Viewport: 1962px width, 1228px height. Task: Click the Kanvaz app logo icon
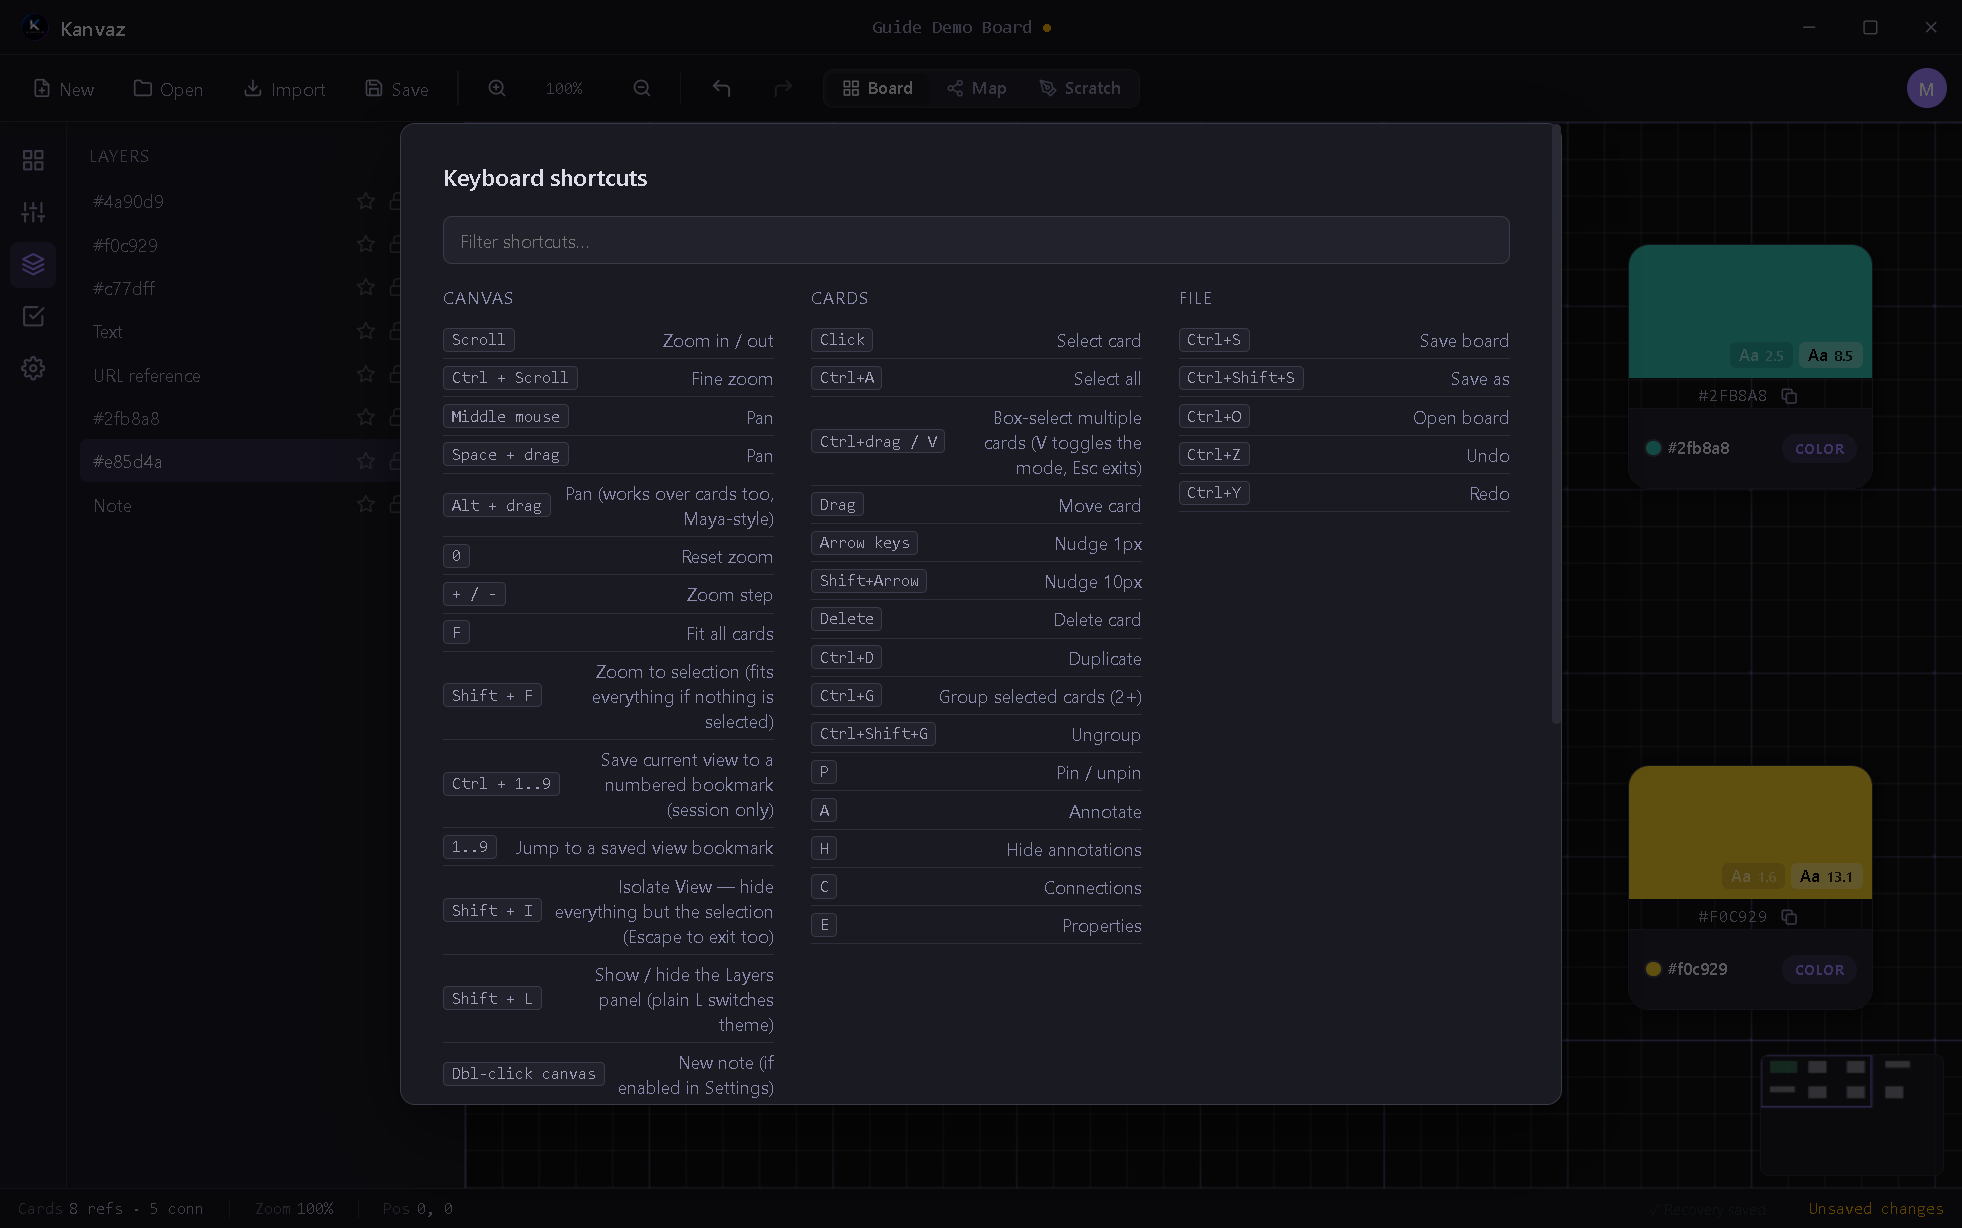coord(34,27)
